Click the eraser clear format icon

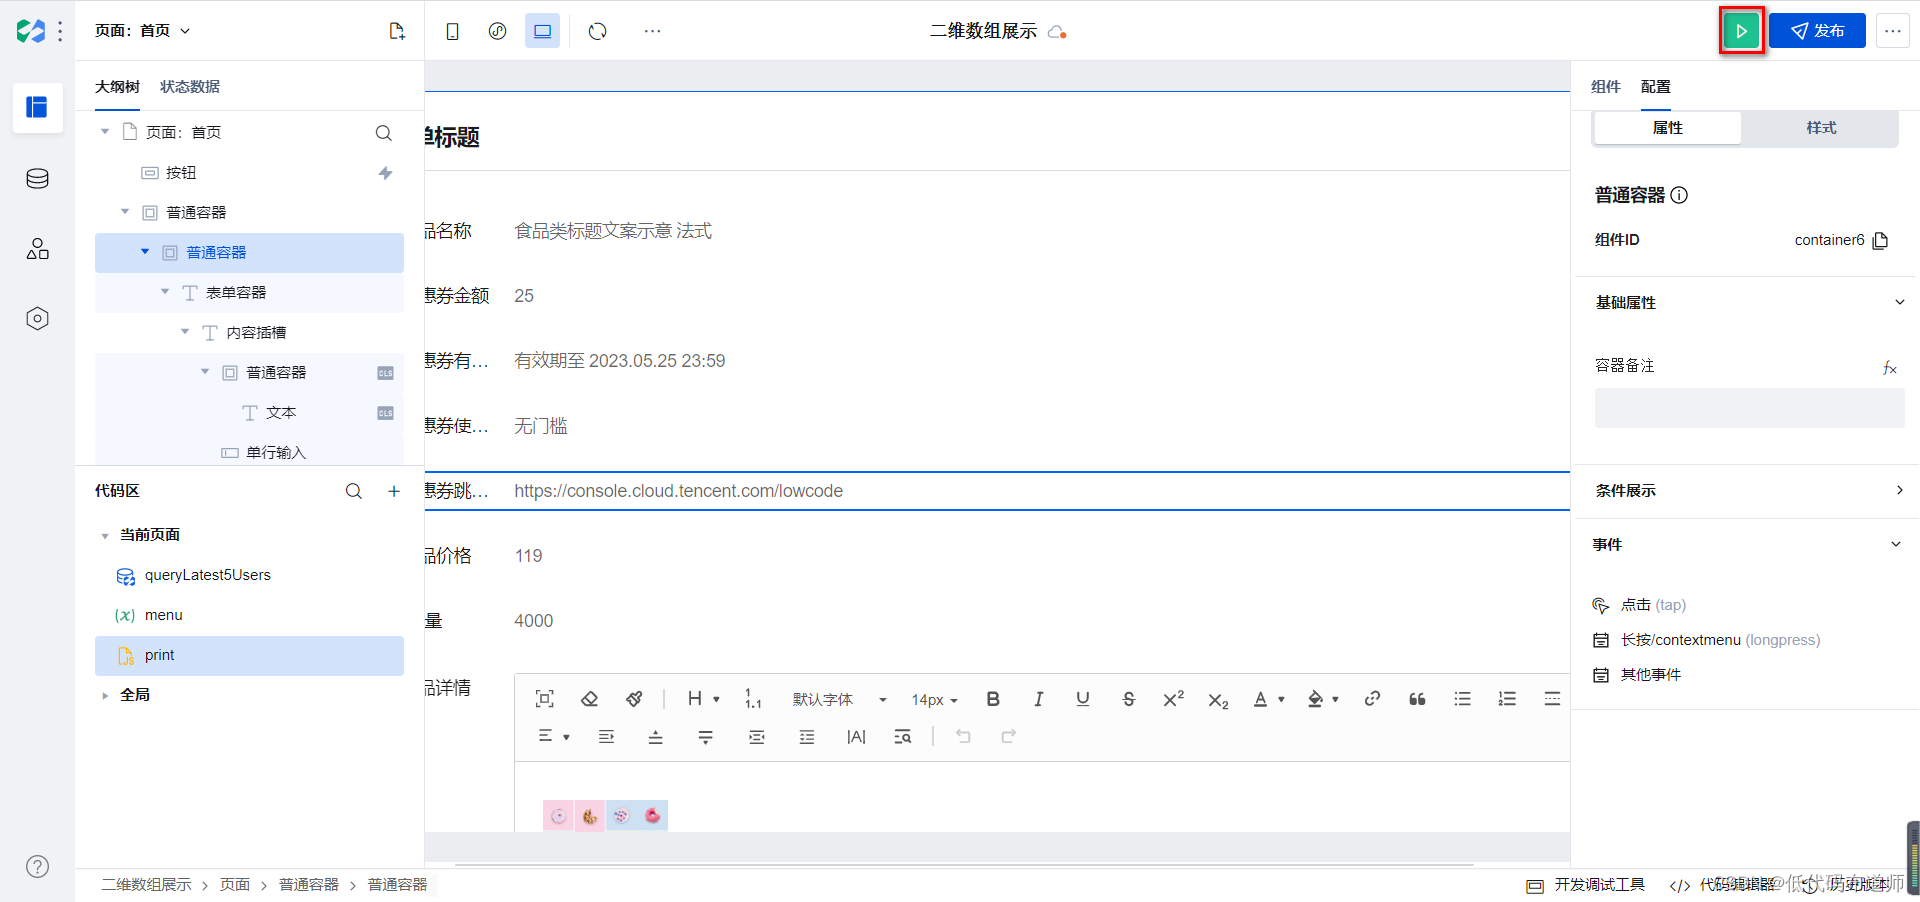coord(589,699)
